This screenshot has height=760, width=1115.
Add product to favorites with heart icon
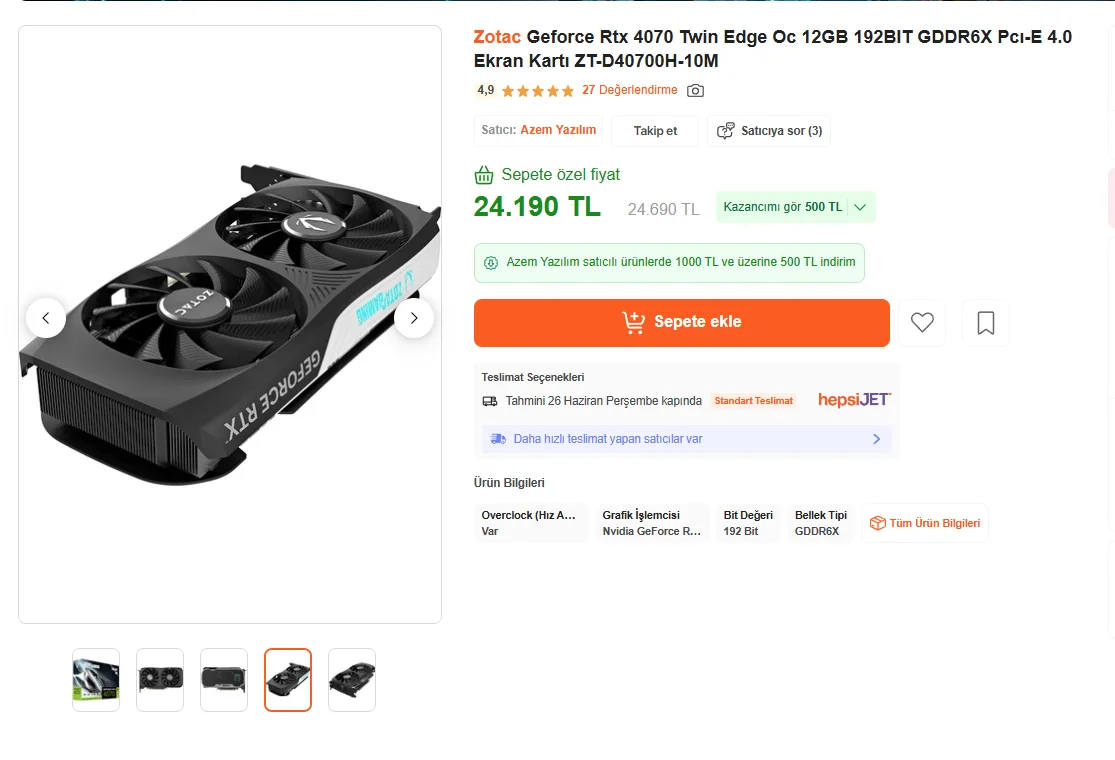click(x=922, y=323)
